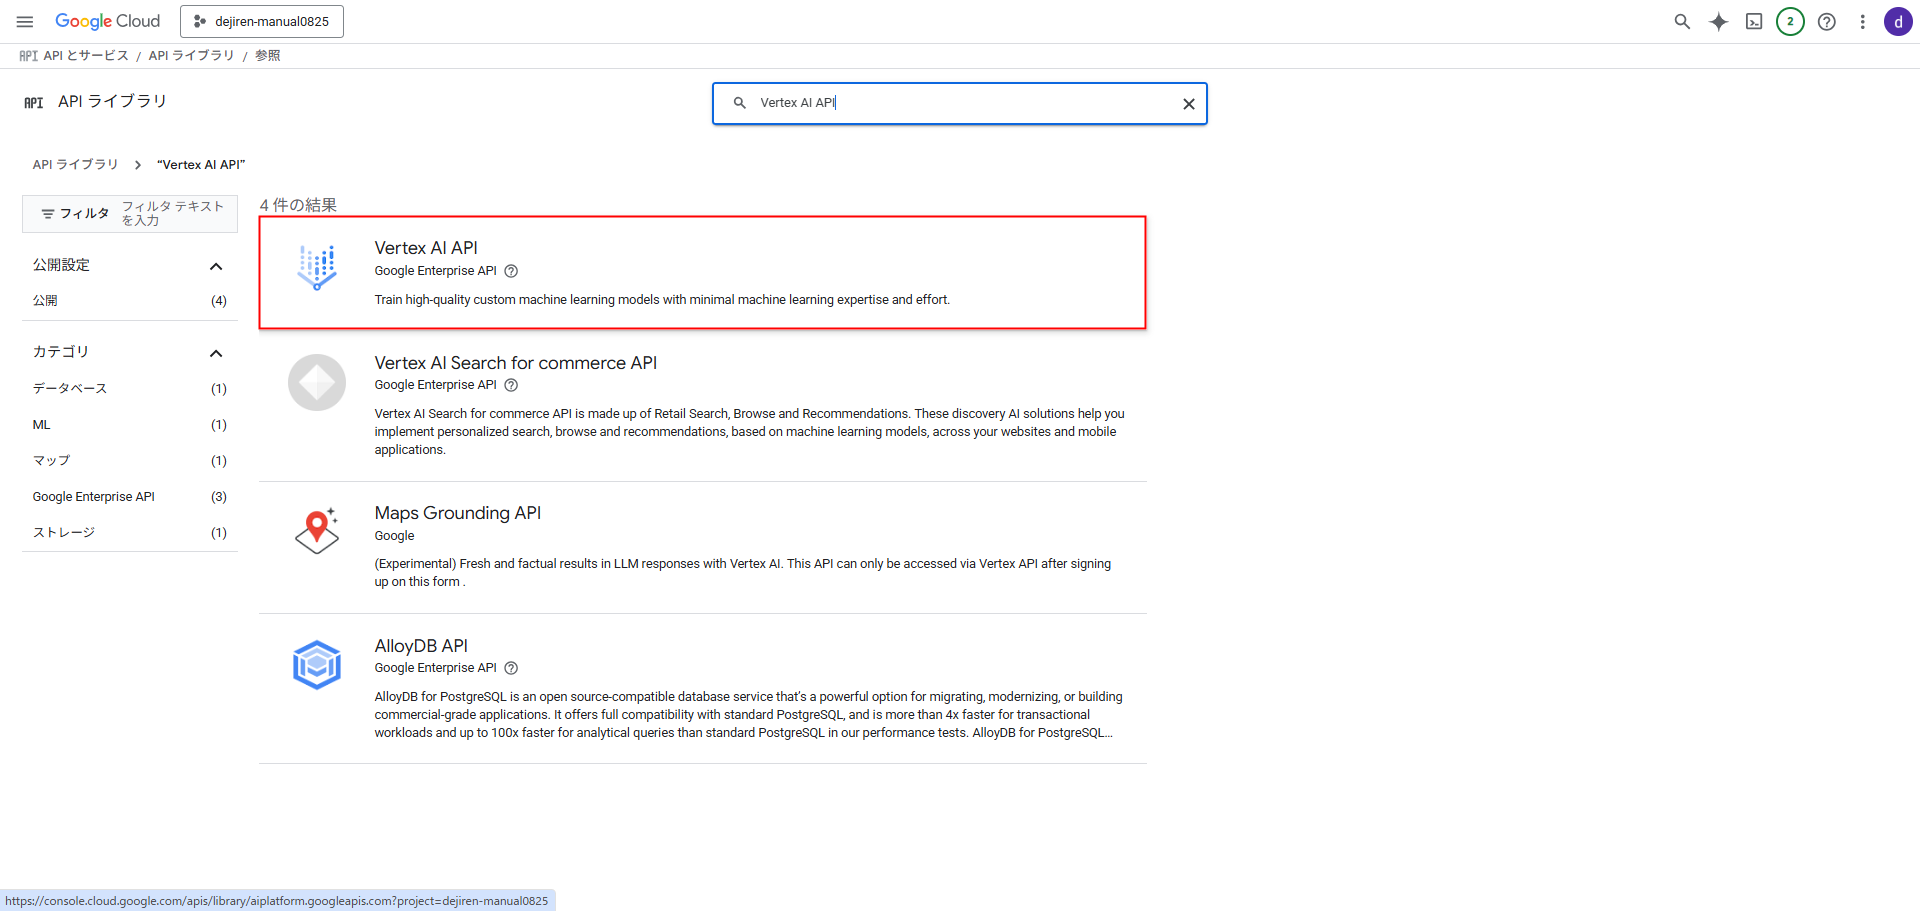Filter by ML category
Image resolution: width=1920 pixels, height=911 pixels.
(x=41, y=425)
